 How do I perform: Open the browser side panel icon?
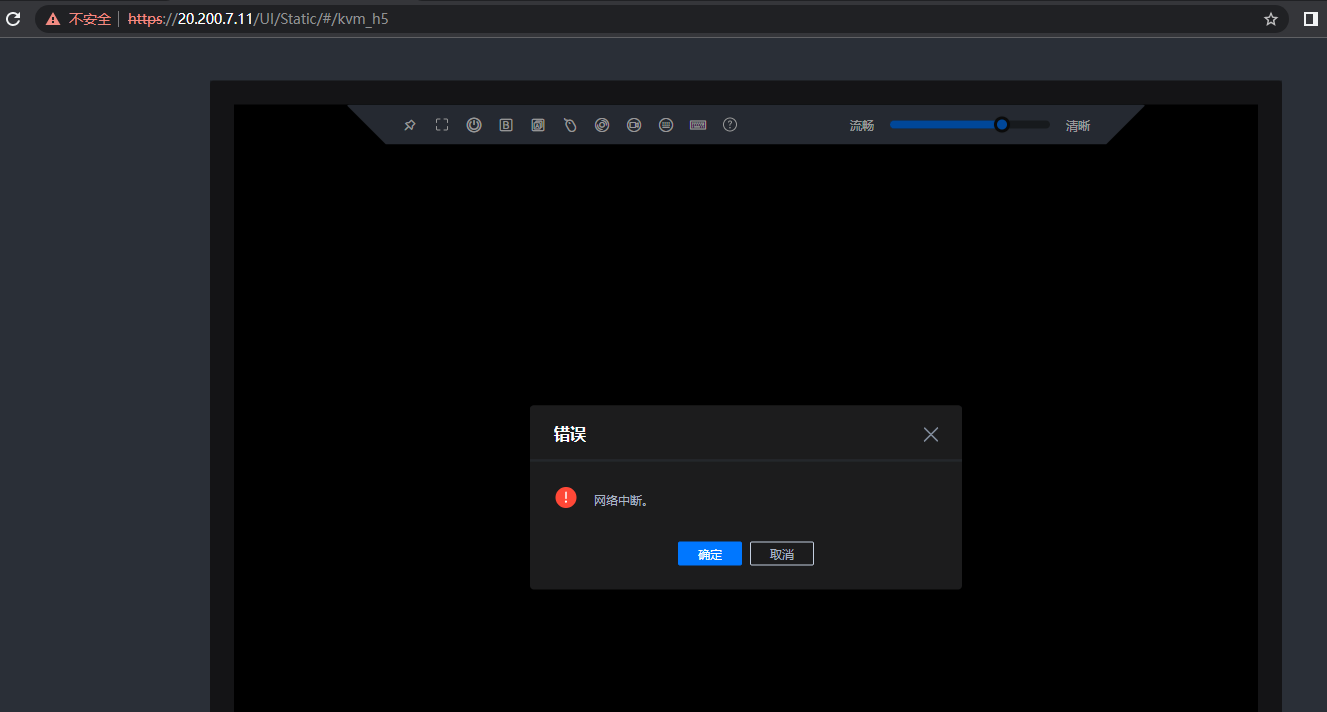click(x=1310, y=19)
